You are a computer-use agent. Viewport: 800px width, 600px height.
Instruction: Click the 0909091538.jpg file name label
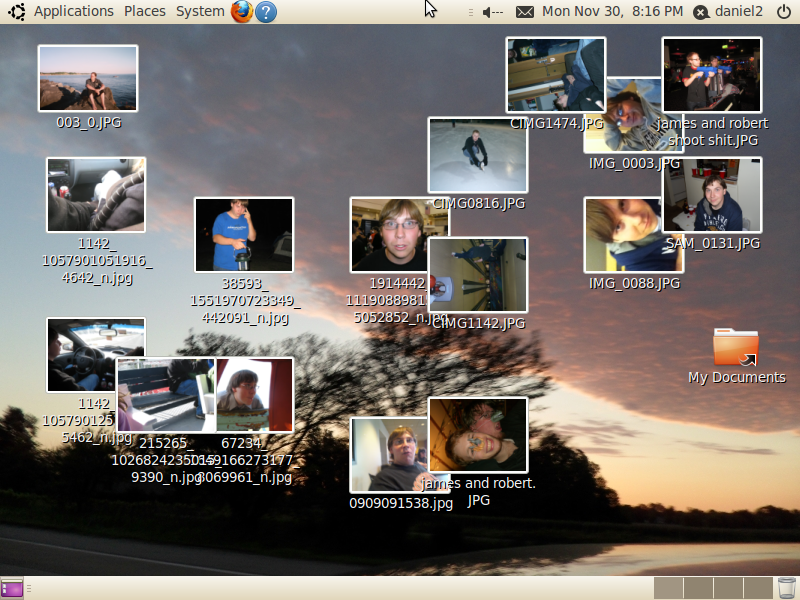[x=401, y=504]
